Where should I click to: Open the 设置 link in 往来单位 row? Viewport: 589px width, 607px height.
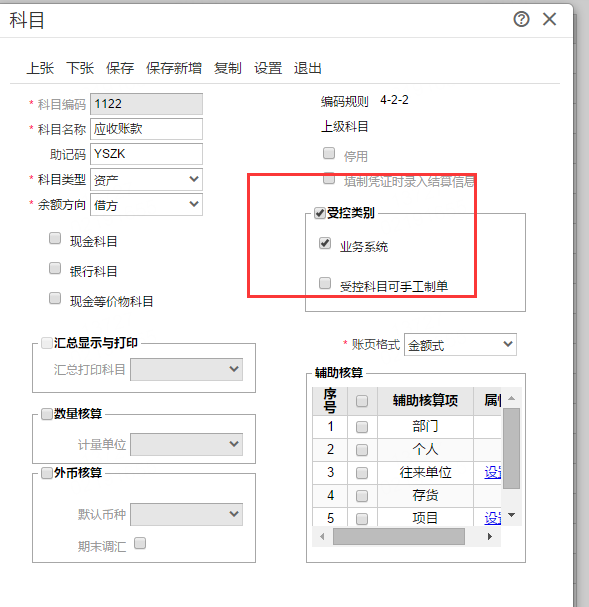click(493, 472)
